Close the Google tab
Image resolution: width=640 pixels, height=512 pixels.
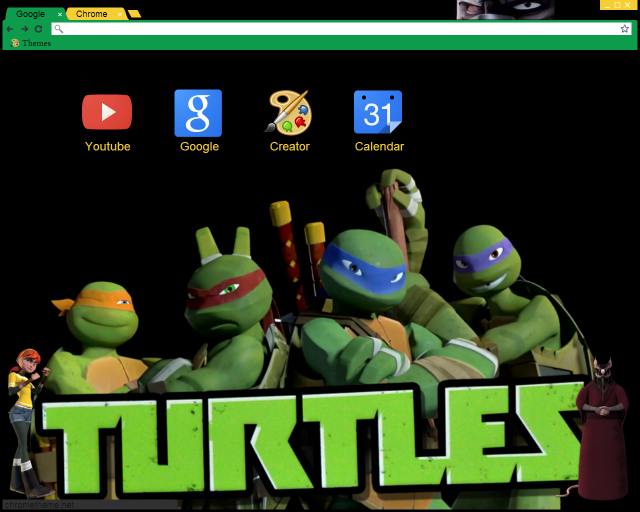click(60, 14)
